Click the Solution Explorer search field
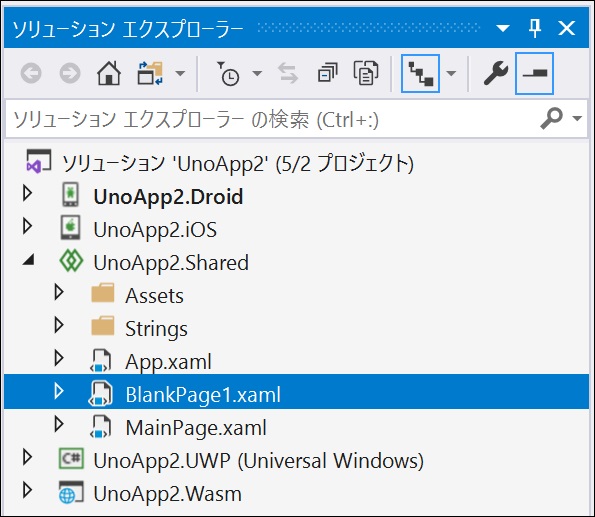The width and height of the screenshot is (595, 517). point(273,119)
